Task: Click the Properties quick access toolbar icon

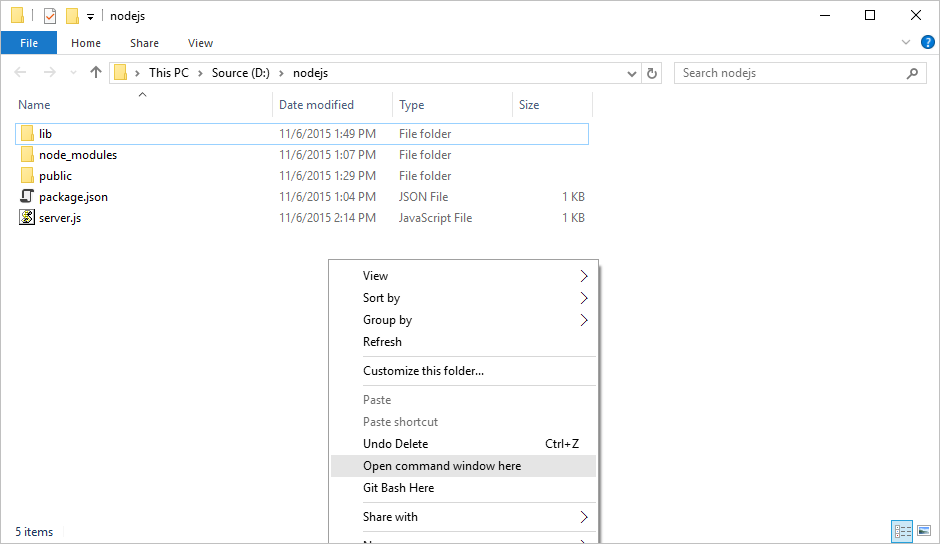Action: pyautogui.click(x=50, y=16)
